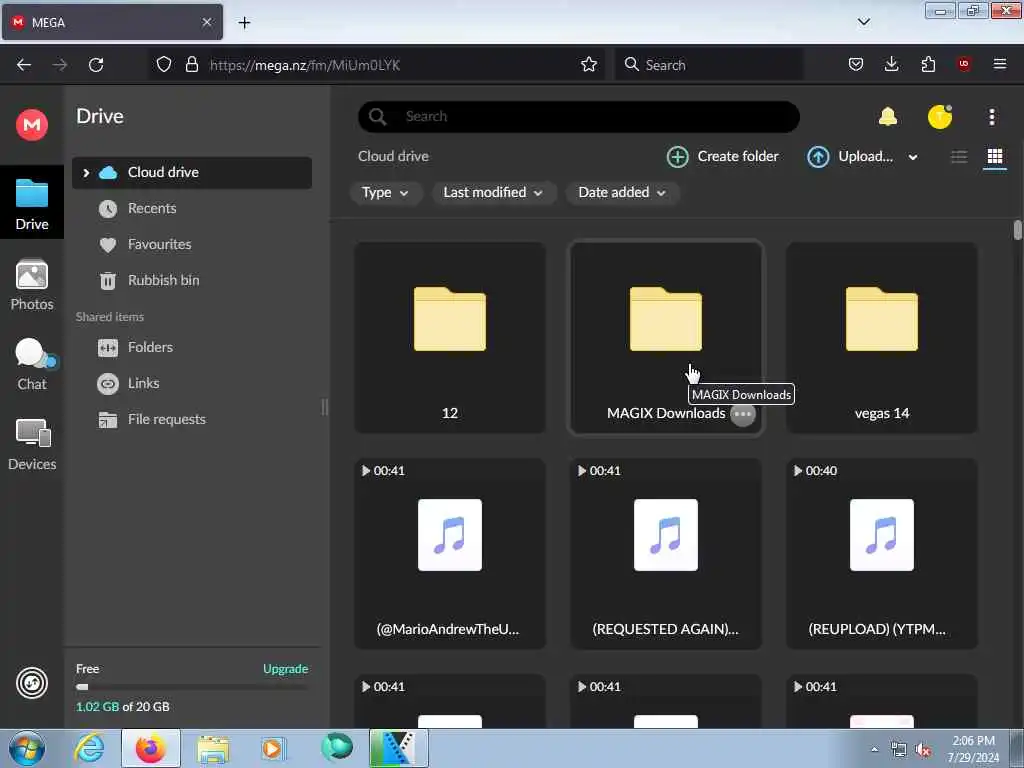Viewport: 1024px width, 768px height.
Task: Click the Upgrade link
Action: tap(285, 669)
